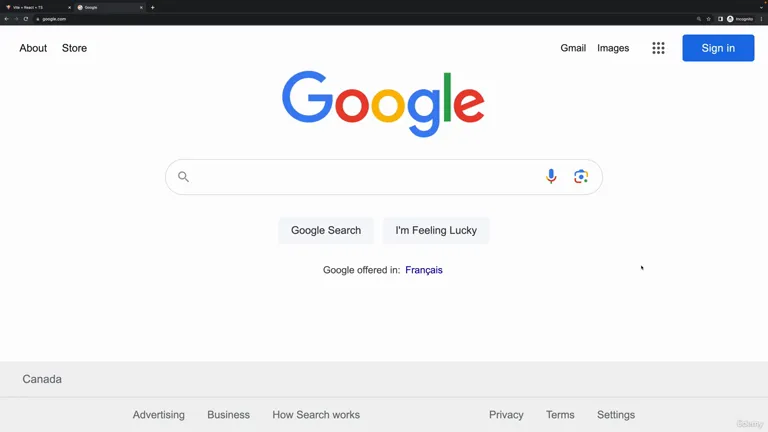The width and height of the screenshot is (768, 432).
Task: Open the side panel icon in toolbar
Action: (x=720, y=19)
